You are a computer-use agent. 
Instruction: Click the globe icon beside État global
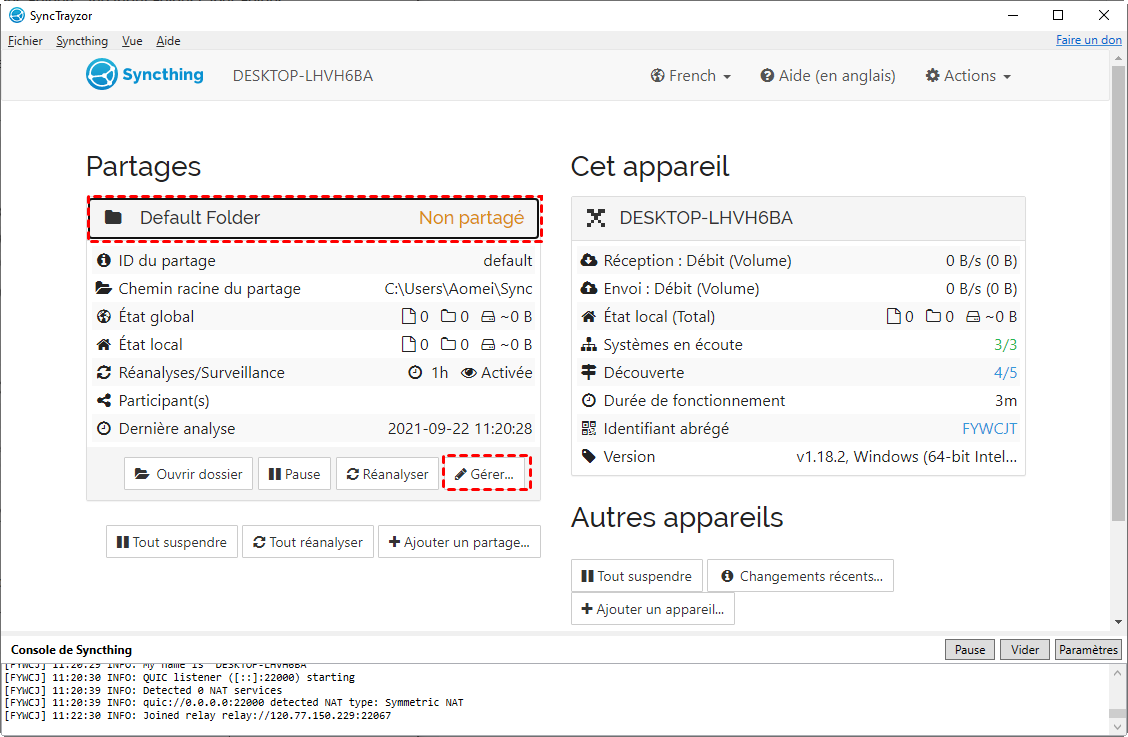[104, 317]
